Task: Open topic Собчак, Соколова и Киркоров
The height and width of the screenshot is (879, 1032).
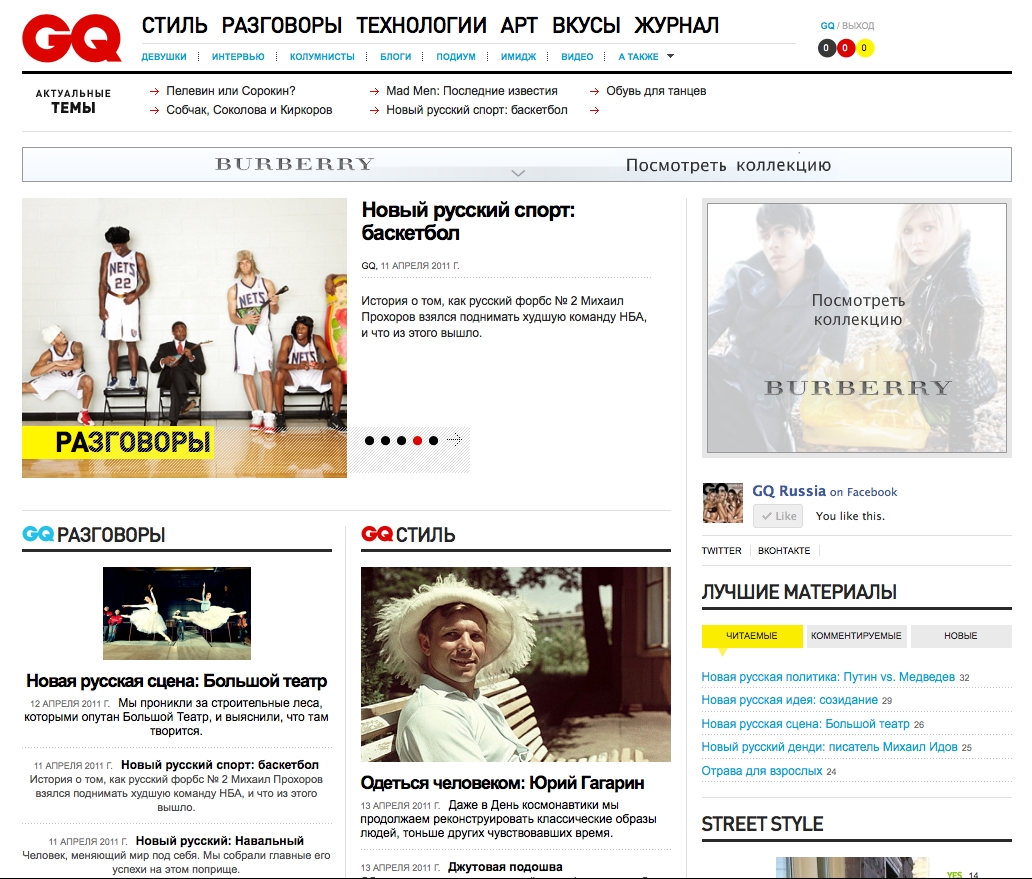Action: click(249, 110)
